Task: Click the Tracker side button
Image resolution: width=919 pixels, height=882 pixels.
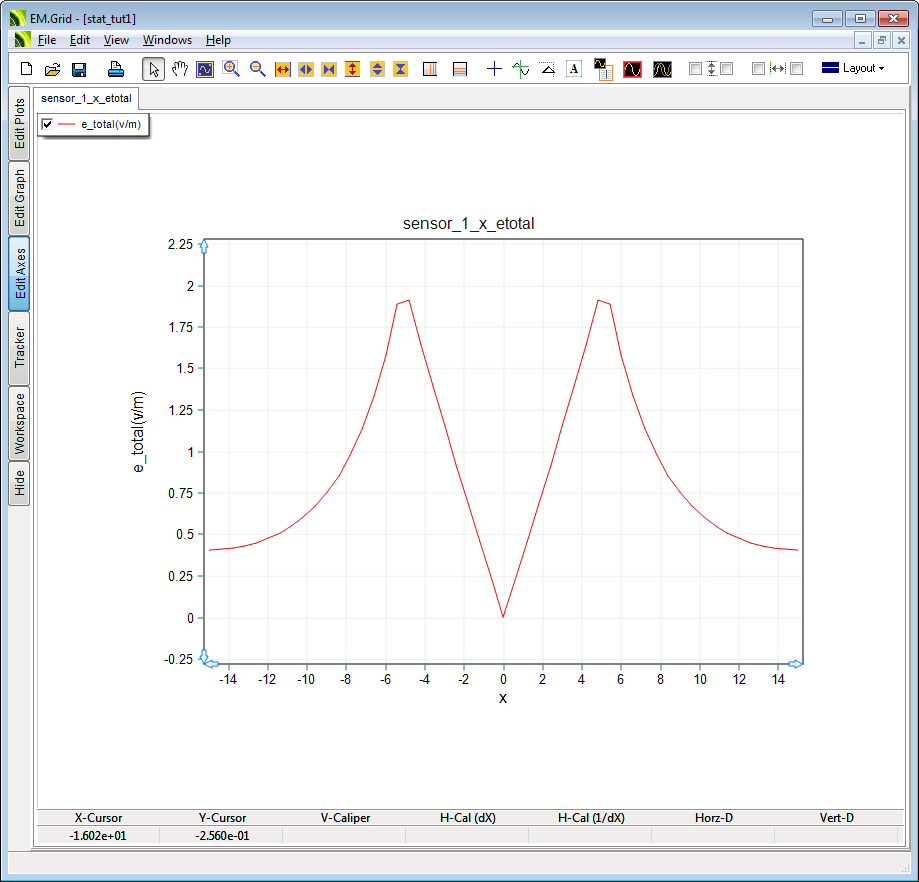Action: pyautogui.click(x=20, y=348)
